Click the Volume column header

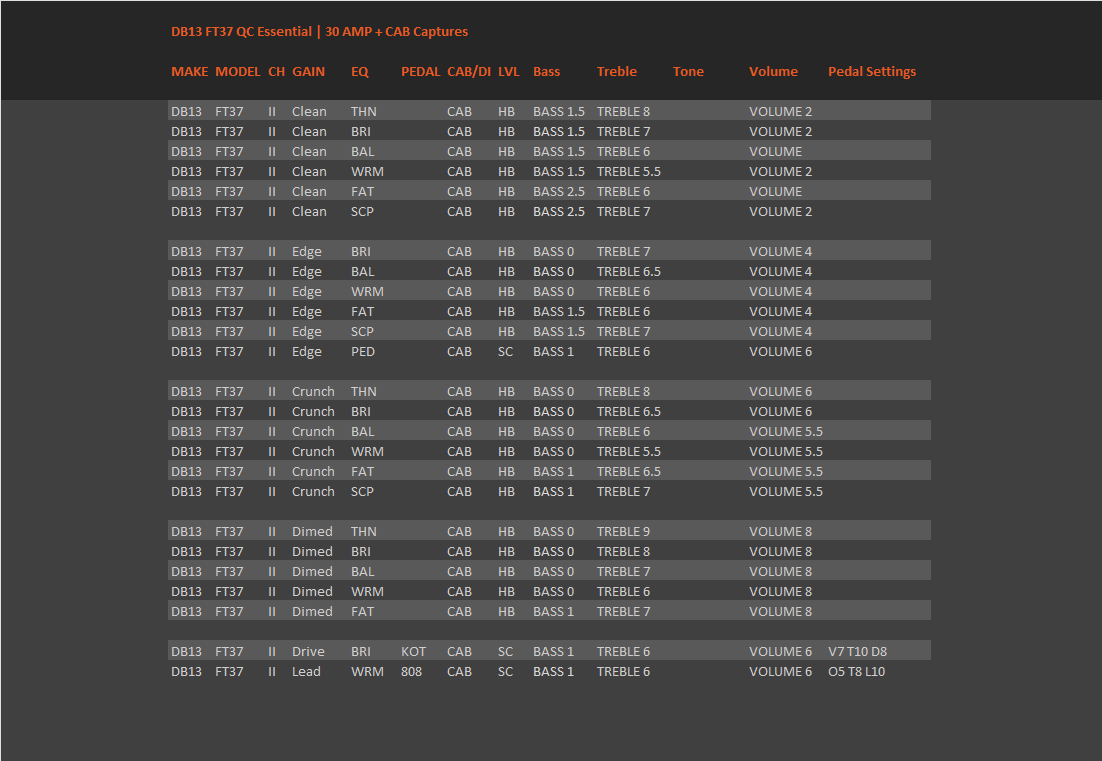tap(773, 72)
